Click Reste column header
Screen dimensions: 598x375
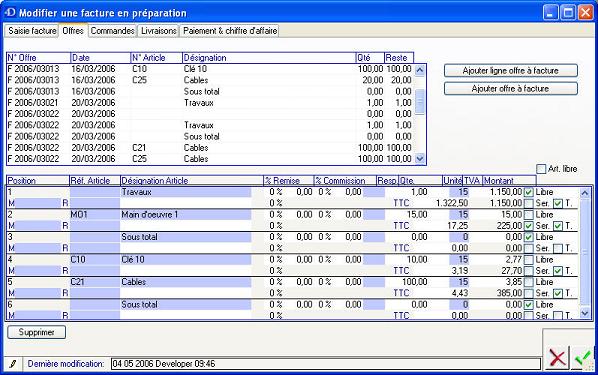[x=399, y=58]
